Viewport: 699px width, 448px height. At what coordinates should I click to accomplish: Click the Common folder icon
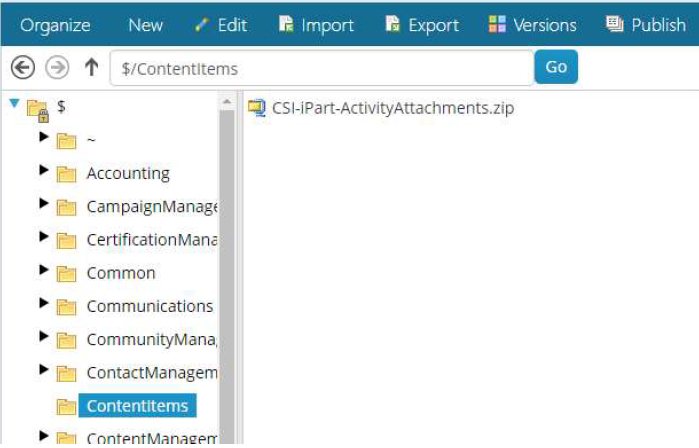(x=67, y=273)
